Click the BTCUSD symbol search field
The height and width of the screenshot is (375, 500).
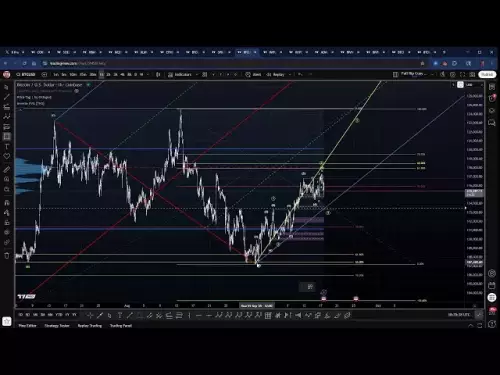[x=26, y=75]
